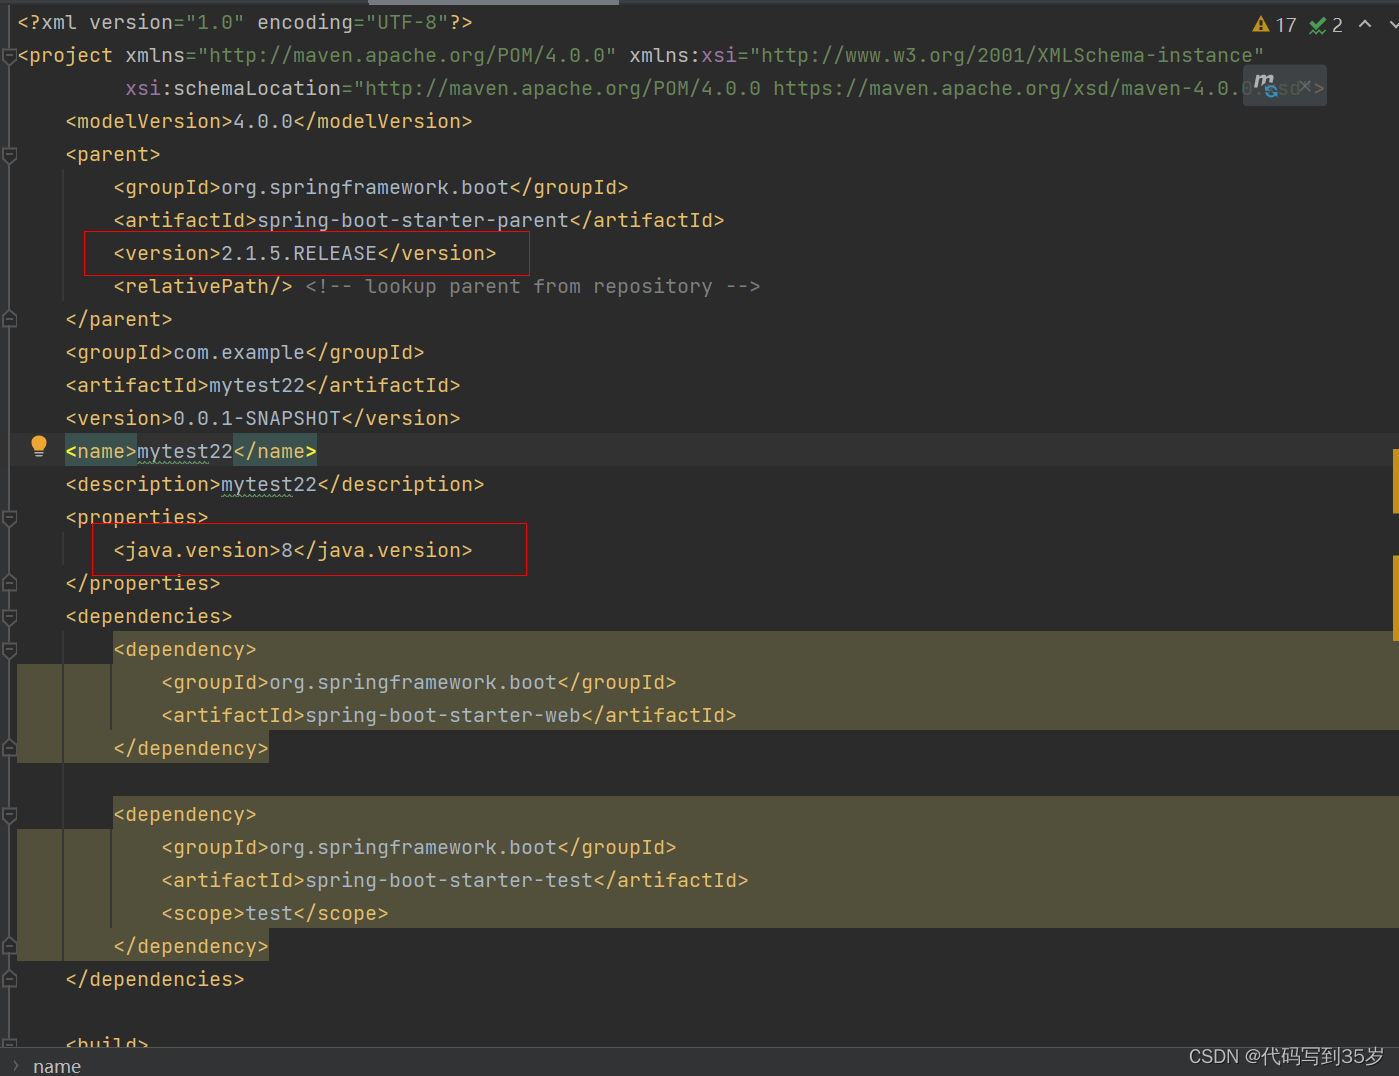Click the xml version declaration line
Screen dimensions: 1399x1076
point(245,23)
